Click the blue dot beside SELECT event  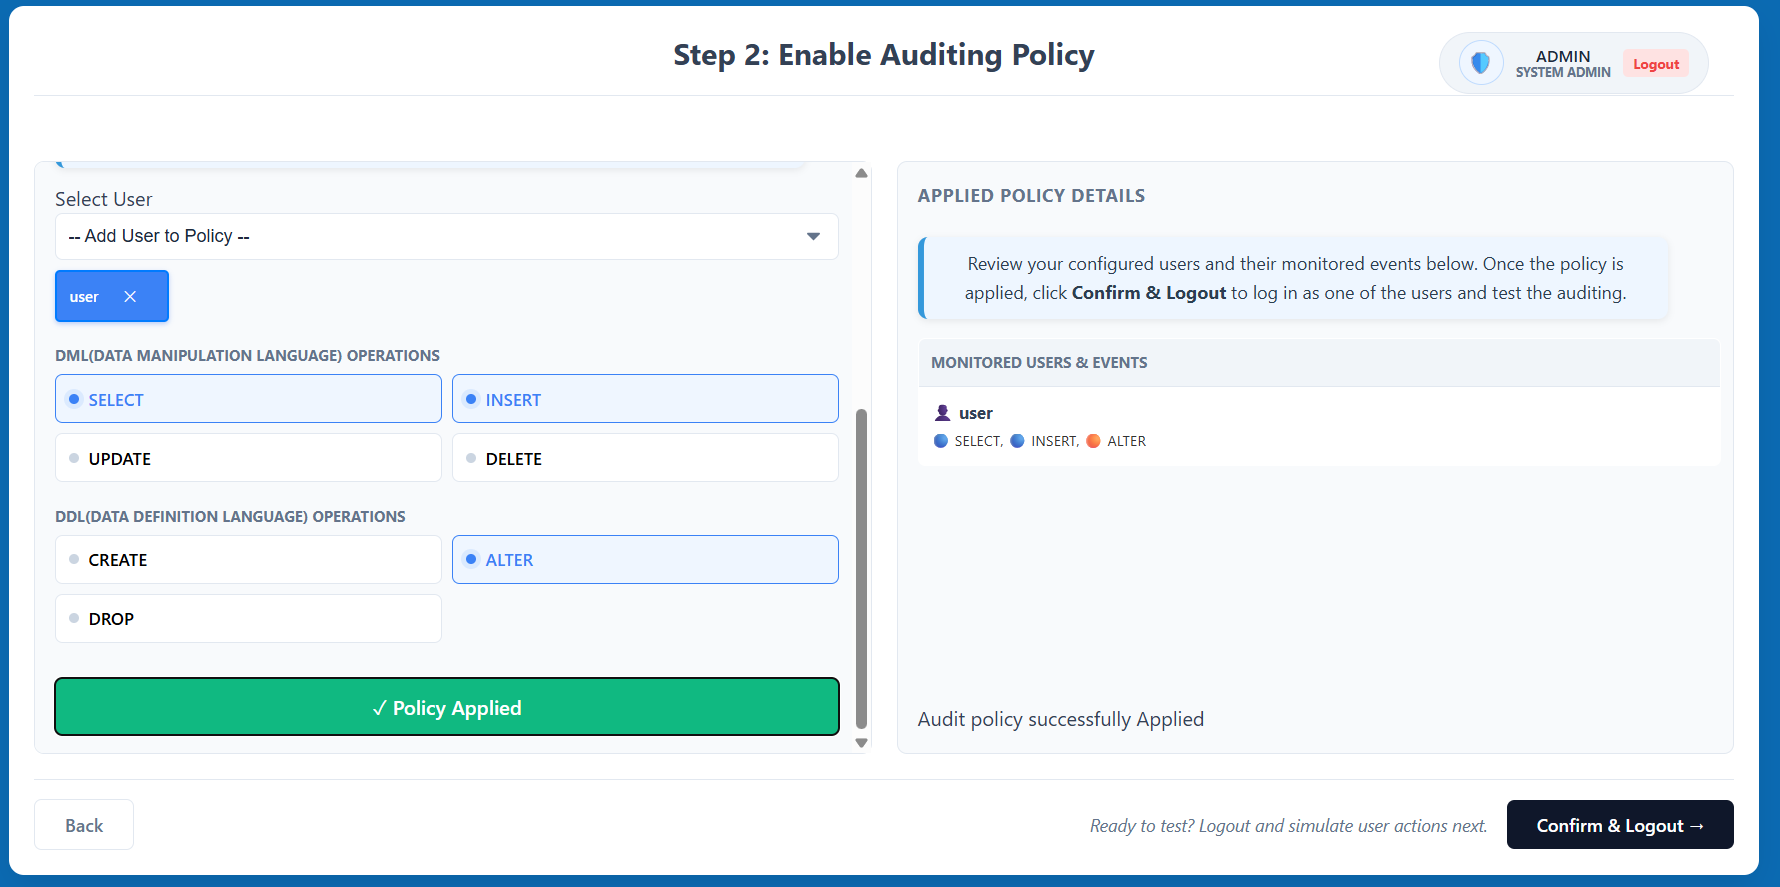pyautogui.click(x=941, y=441)
